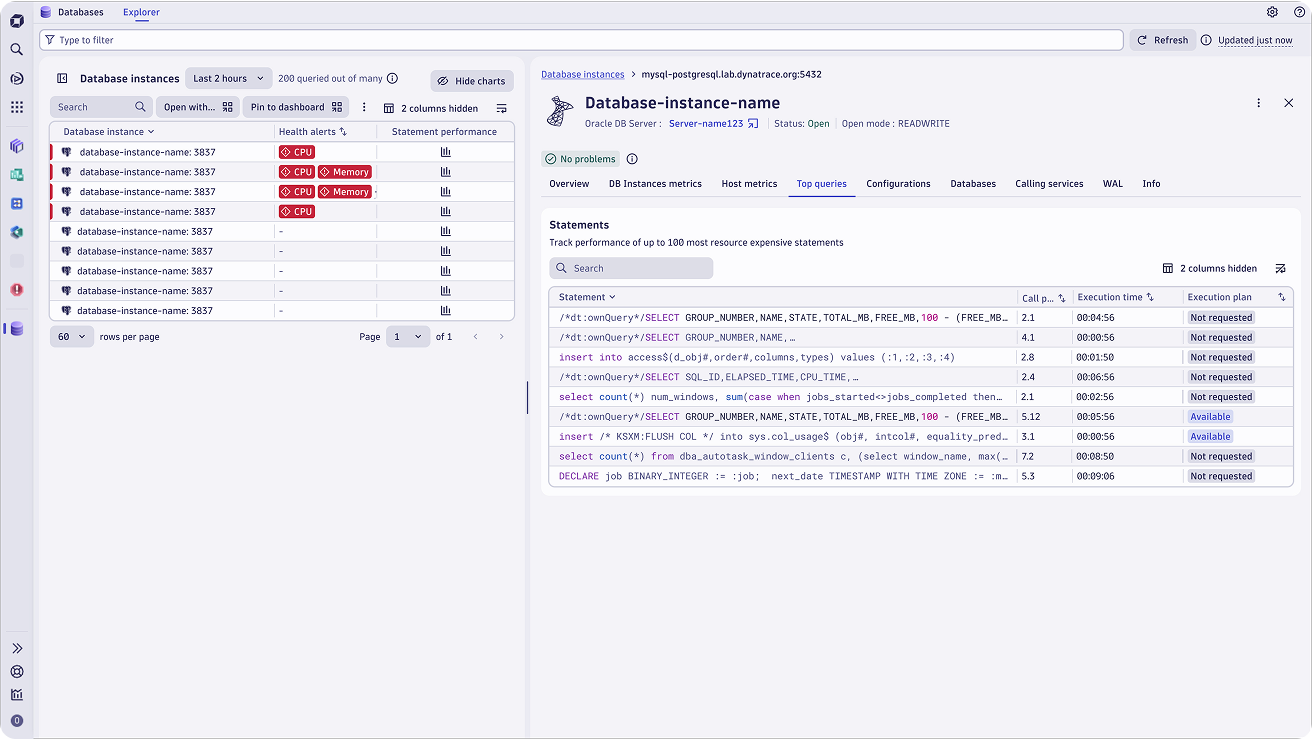The height and width of the screenshot is (739, 1312).
Task: Toggle the sidebar panel icon beside Database instances
Action: (62, 79)
